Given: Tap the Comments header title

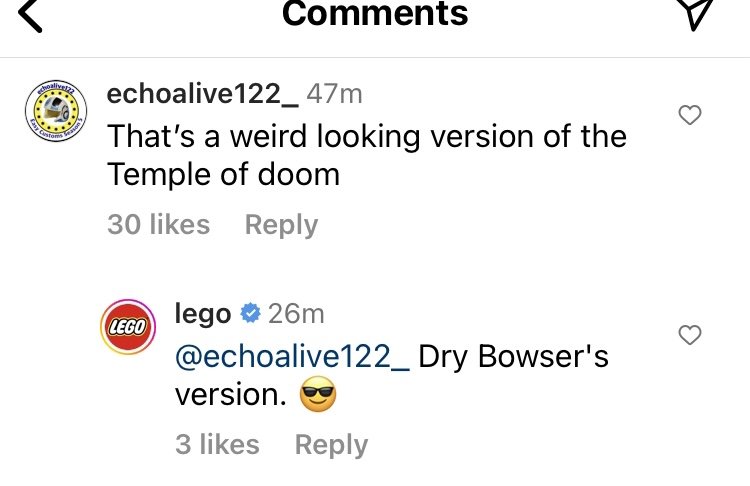Looking at the screenshot, I should click(x=375, y=14).
